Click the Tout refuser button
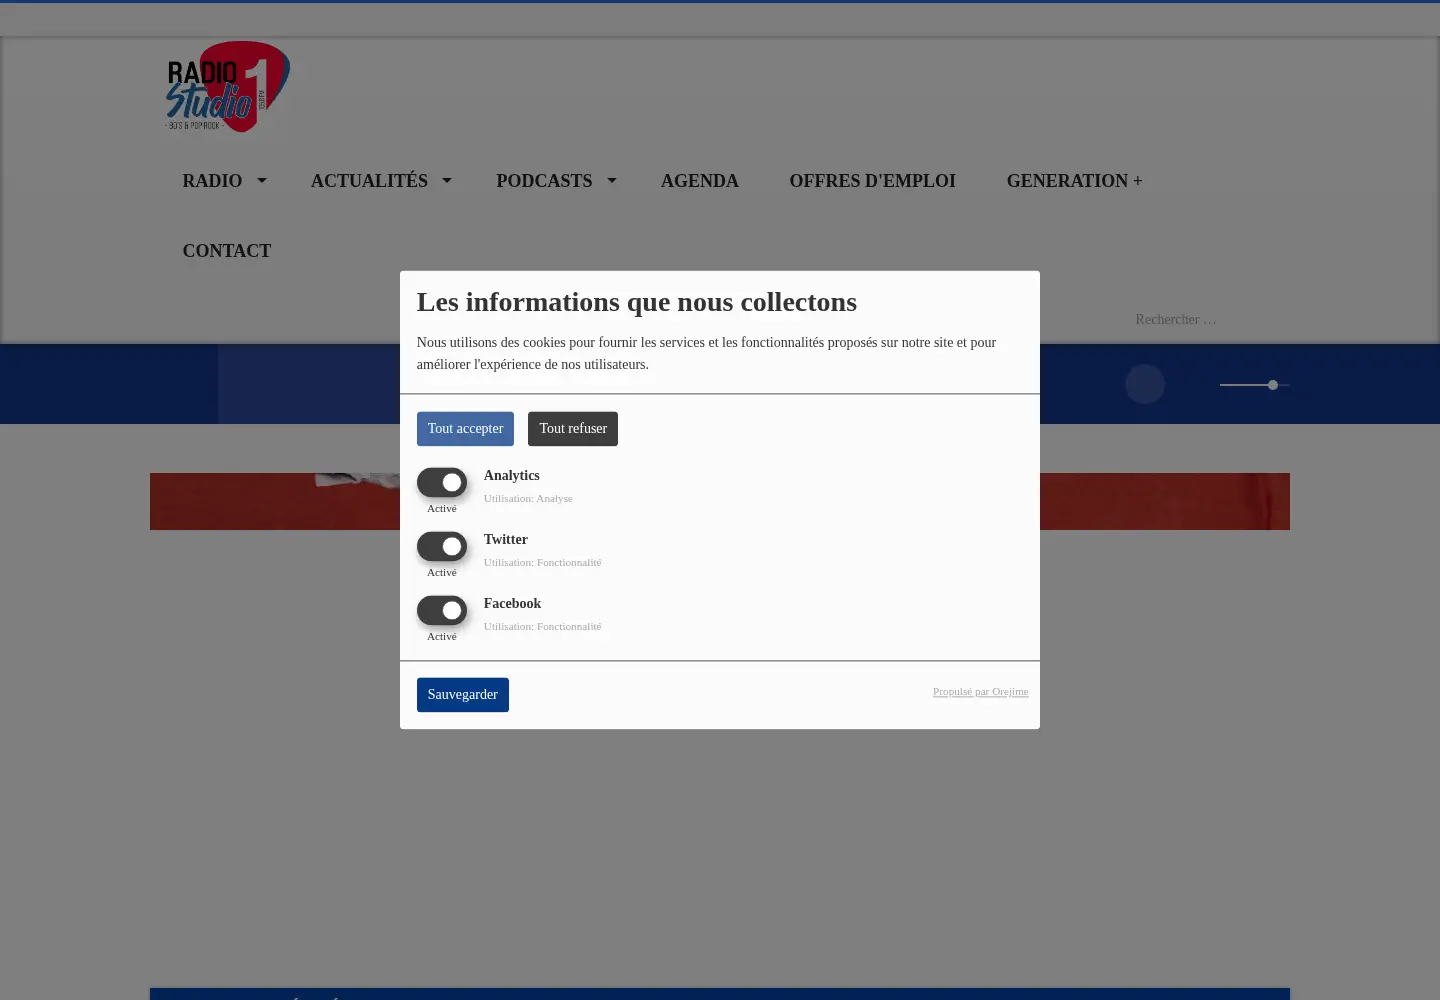 pos(573,429)
